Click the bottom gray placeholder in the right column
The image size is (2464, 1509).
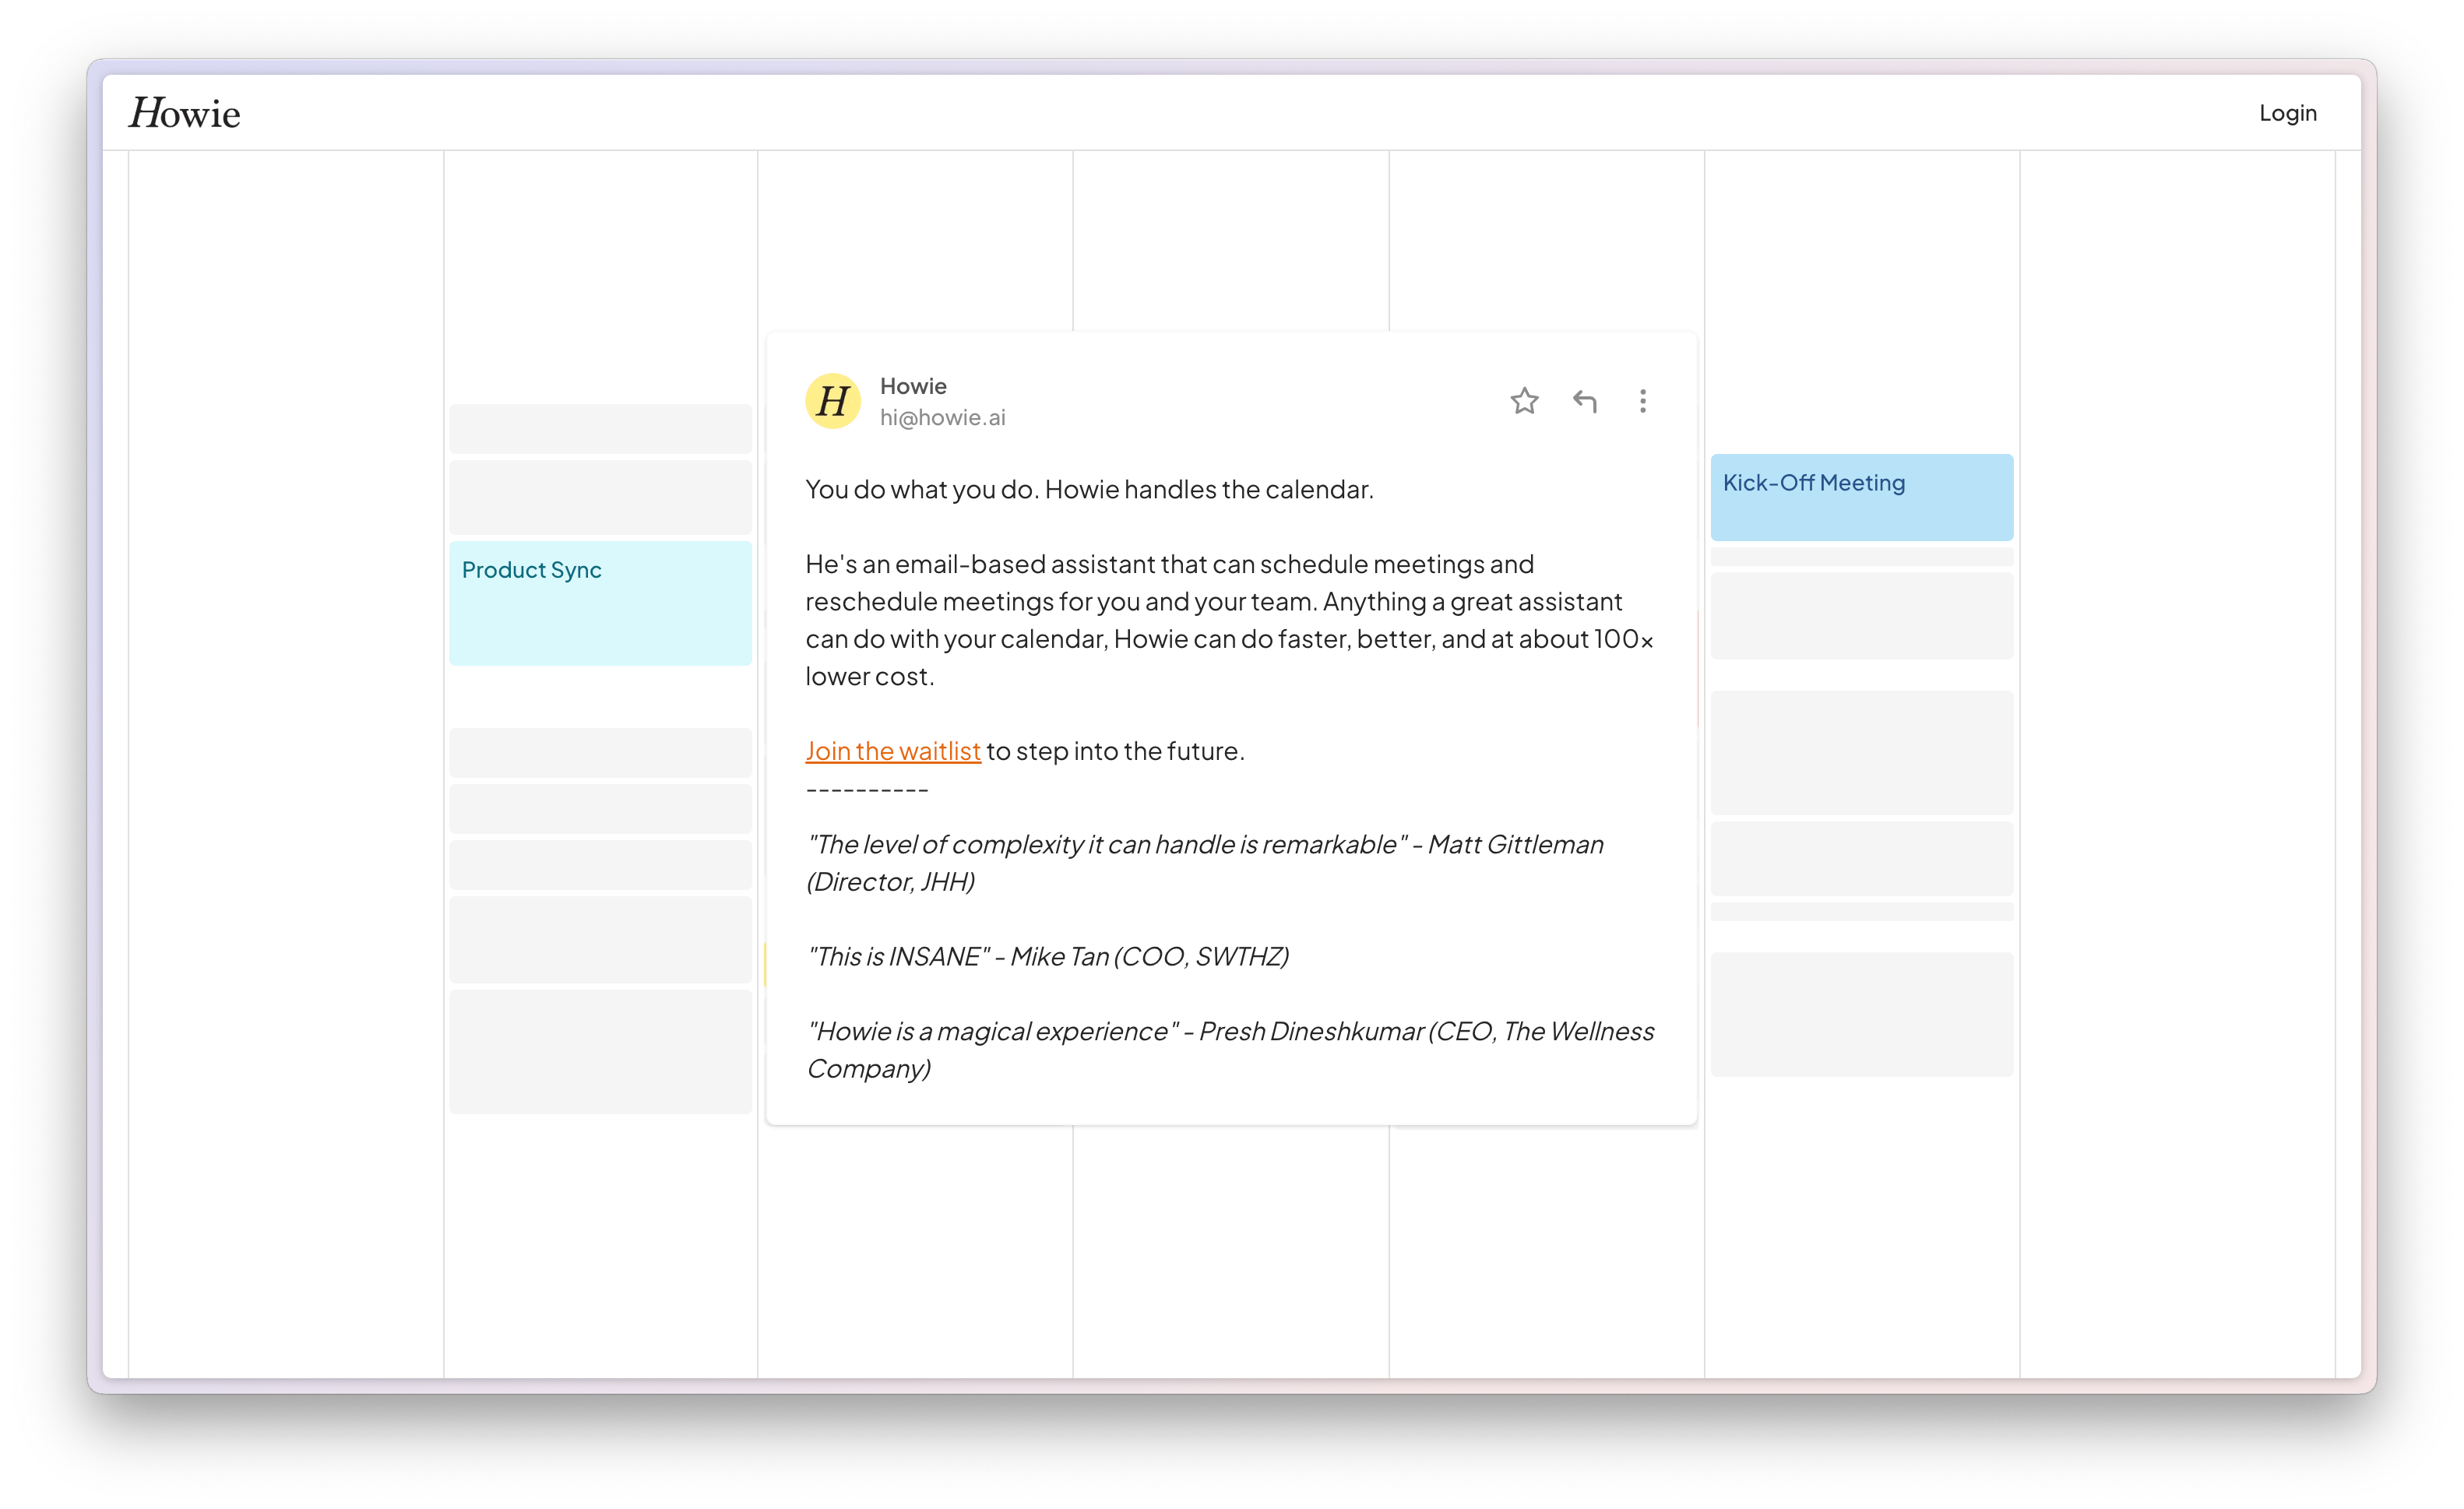pos(1861,1014)
